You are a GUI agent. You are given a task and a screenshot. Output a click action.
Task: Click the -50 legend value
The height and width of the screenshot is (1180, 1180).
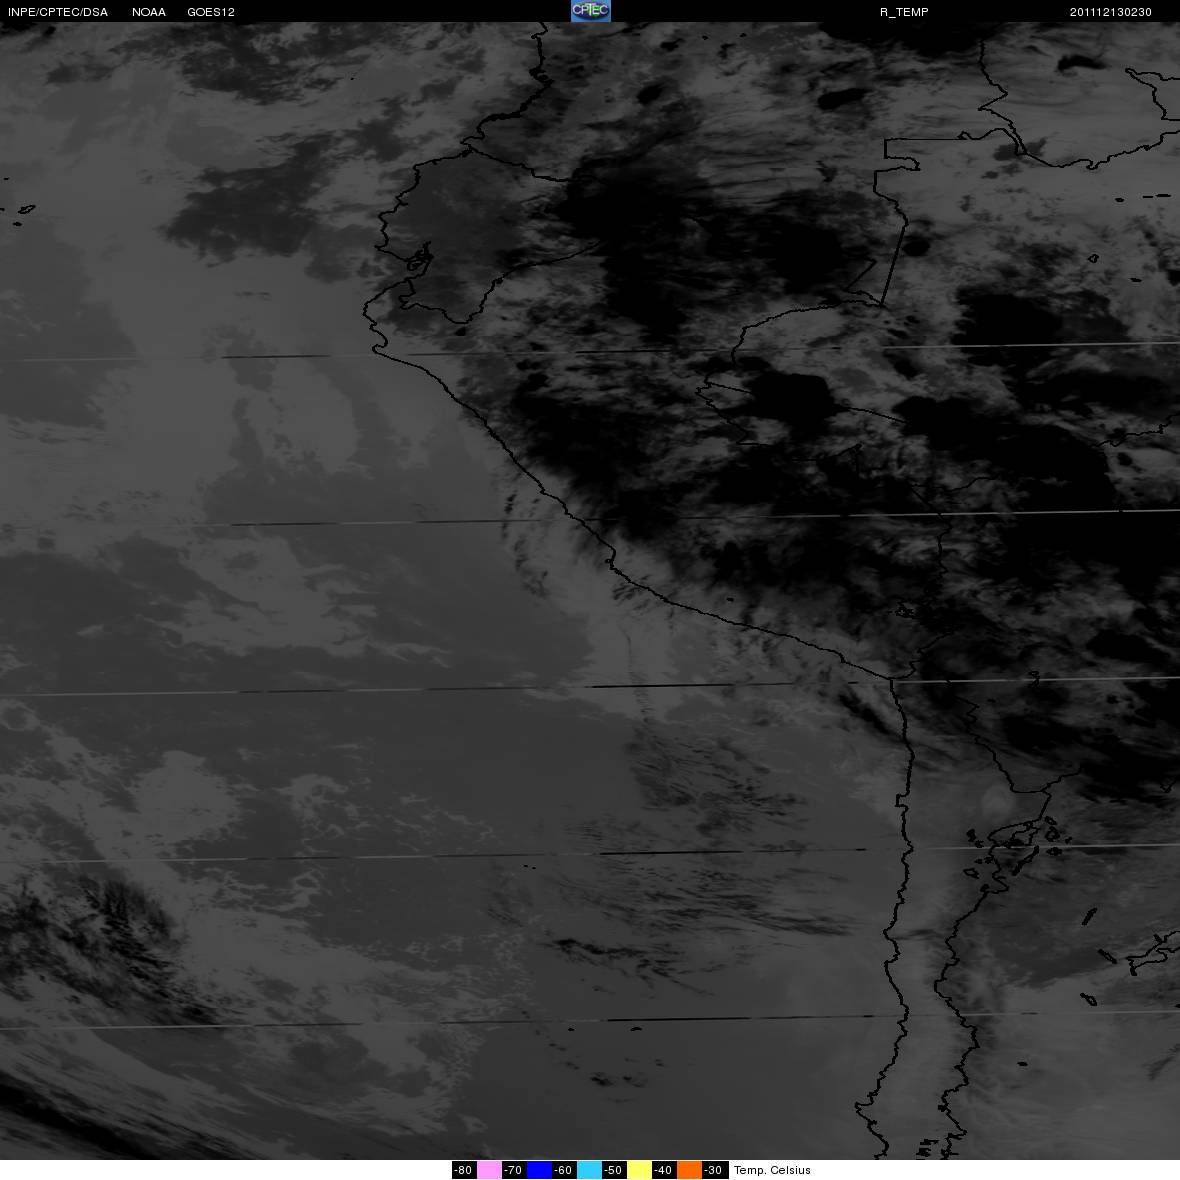613,1170
